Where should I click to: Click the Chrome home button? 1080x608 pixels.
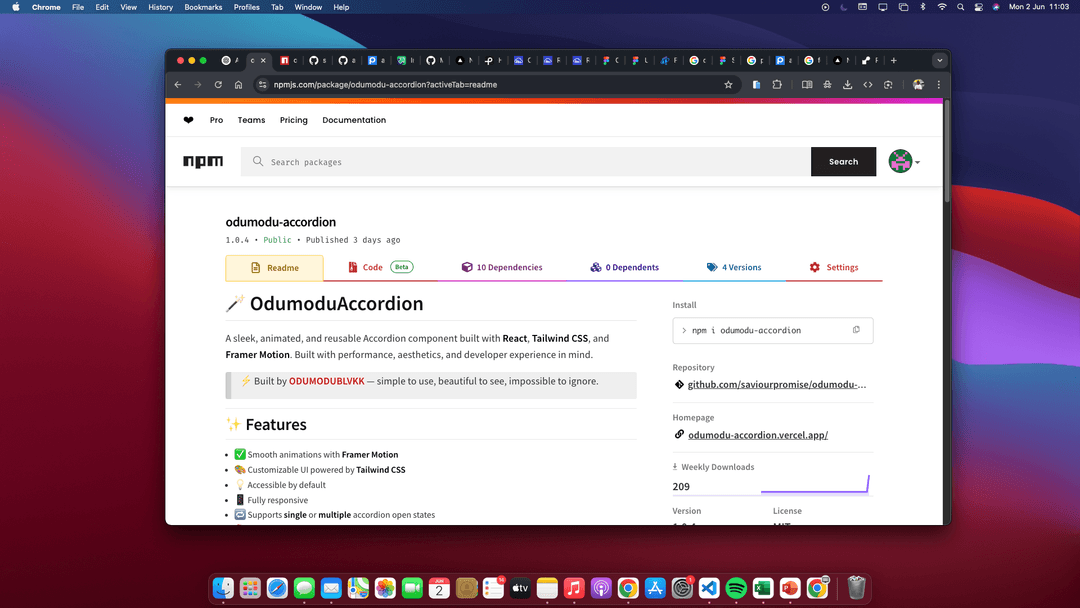click(238, 85)
